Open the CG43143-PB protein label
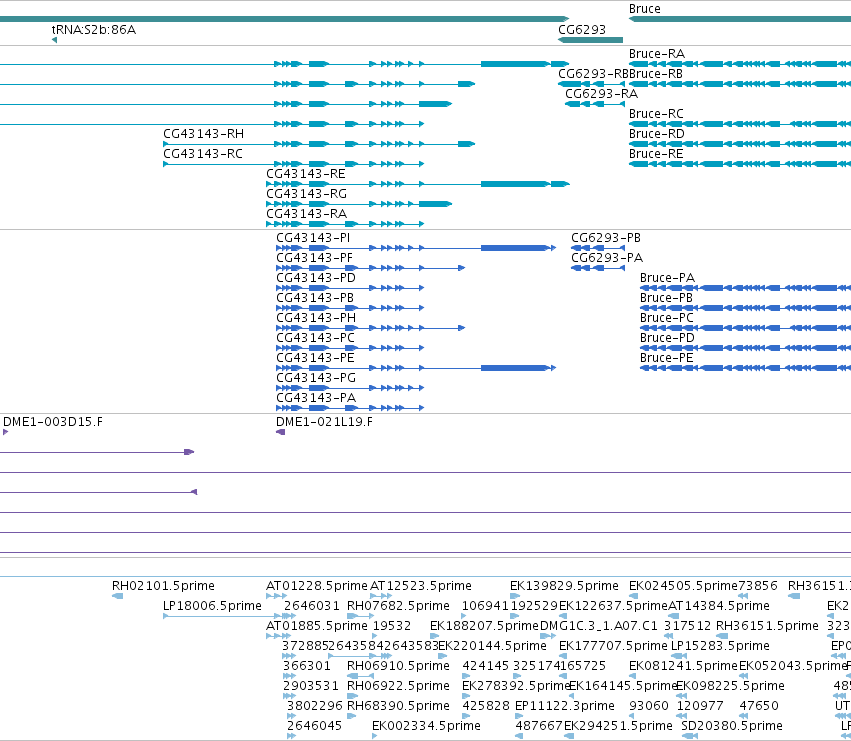The height and width of the screenshot is (741, 851). click(315, 298)
